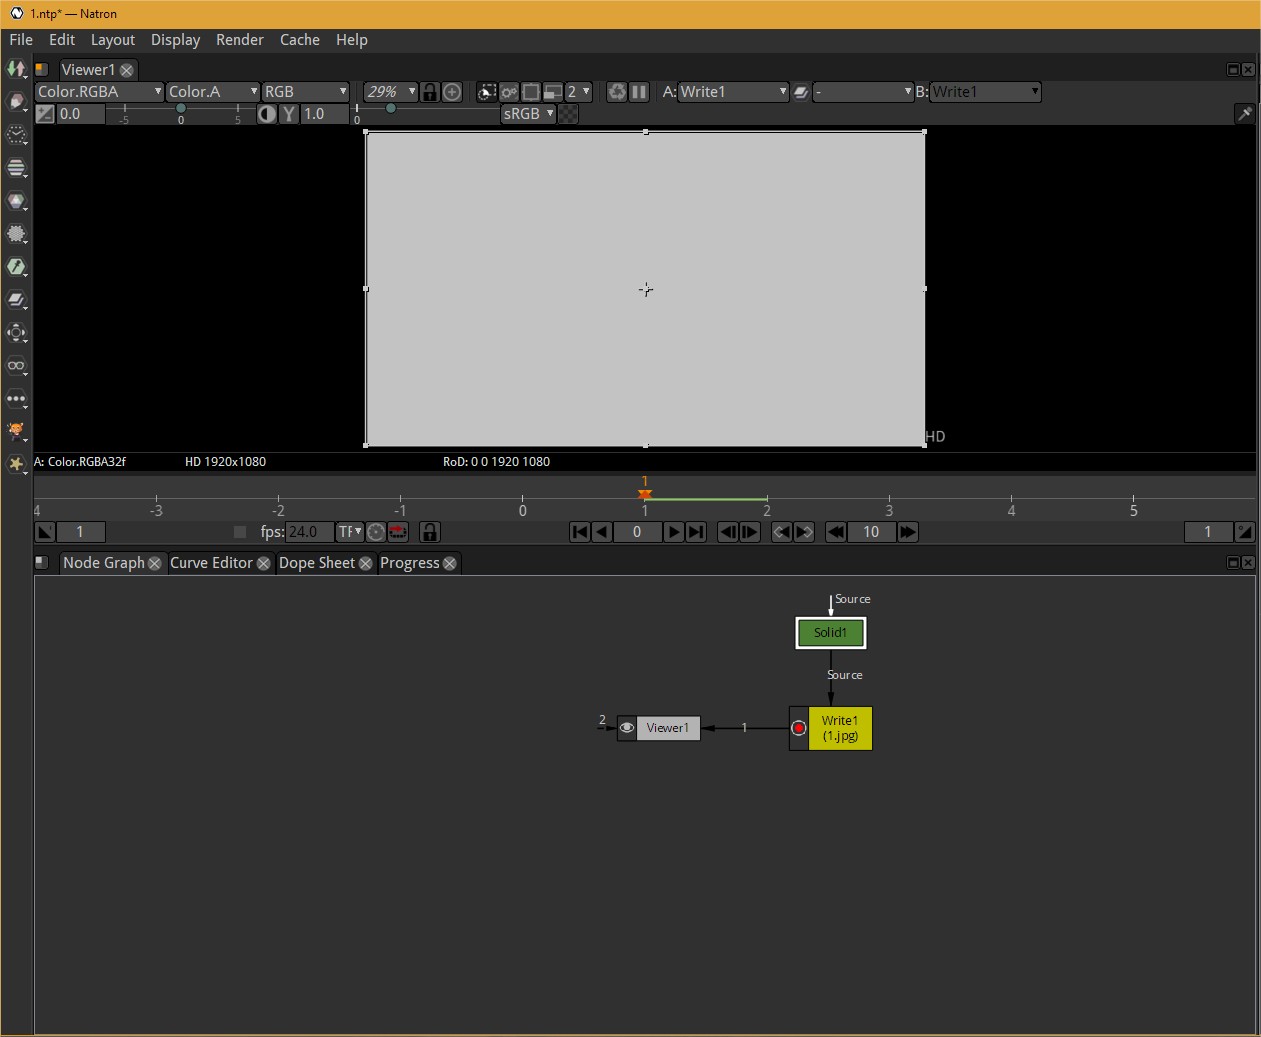
Task: Open the sRGB colorspace dropdown
Action: pos(528,114)
